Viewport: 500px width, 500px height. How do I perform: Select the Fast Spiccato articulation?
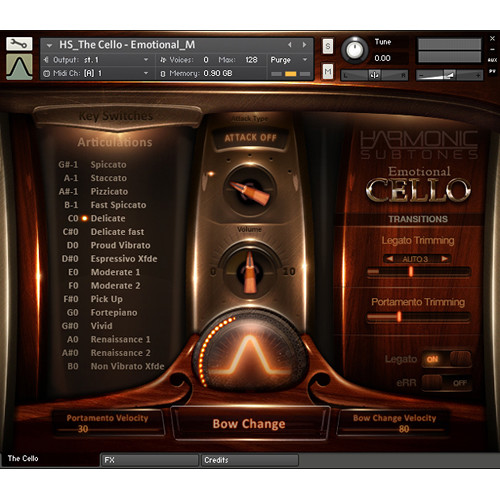click(x=118, y=205)
